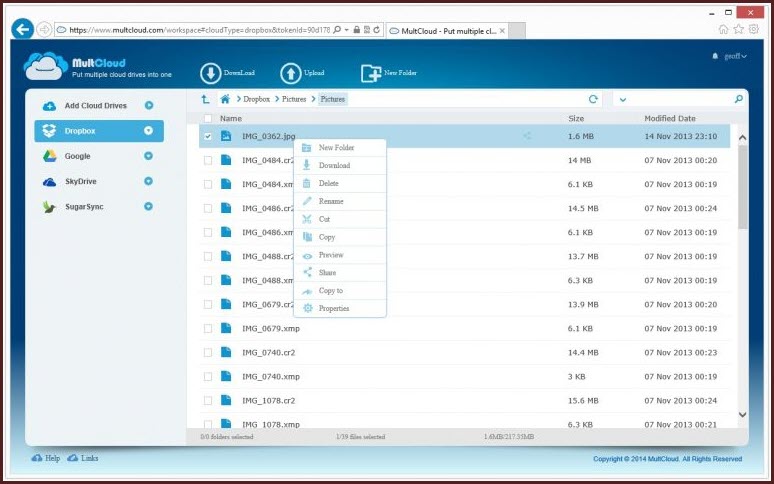This screenshot has height=484, width=774.
Task: Go up one folder level icon
Action: click(x=205, y=99)
